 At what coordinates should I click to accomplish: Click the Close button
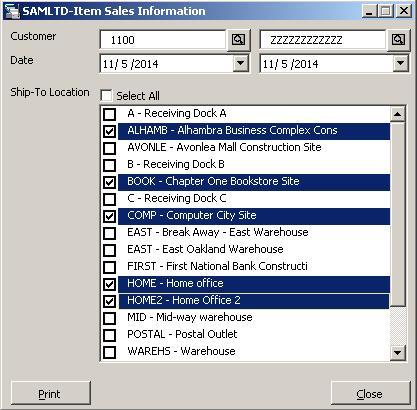click(x=370, y=394)
